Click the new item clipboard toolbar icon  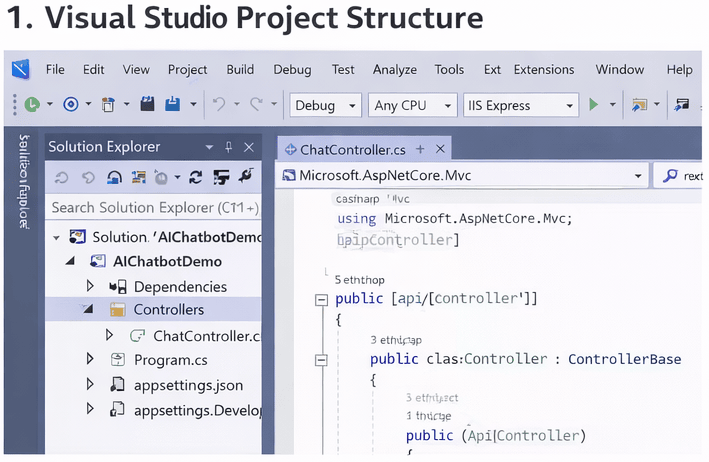point(108,105)
